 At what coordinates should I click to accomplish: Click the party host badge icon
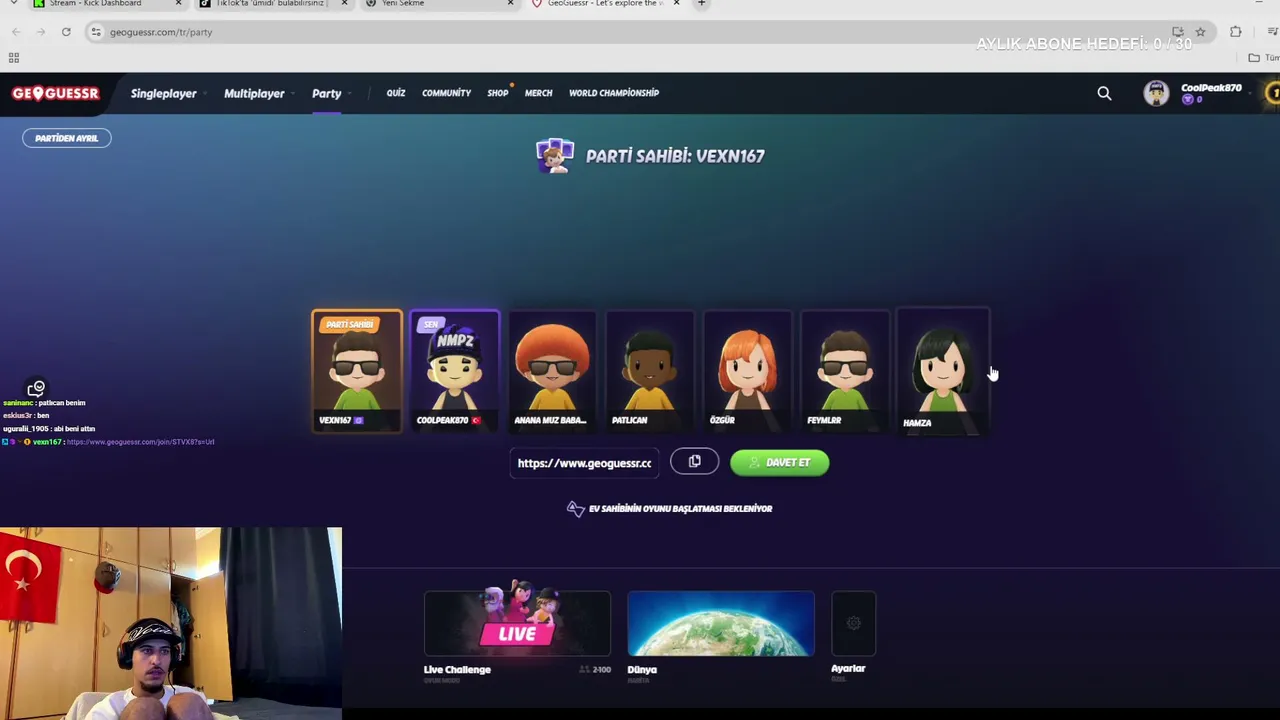(554, 156)
